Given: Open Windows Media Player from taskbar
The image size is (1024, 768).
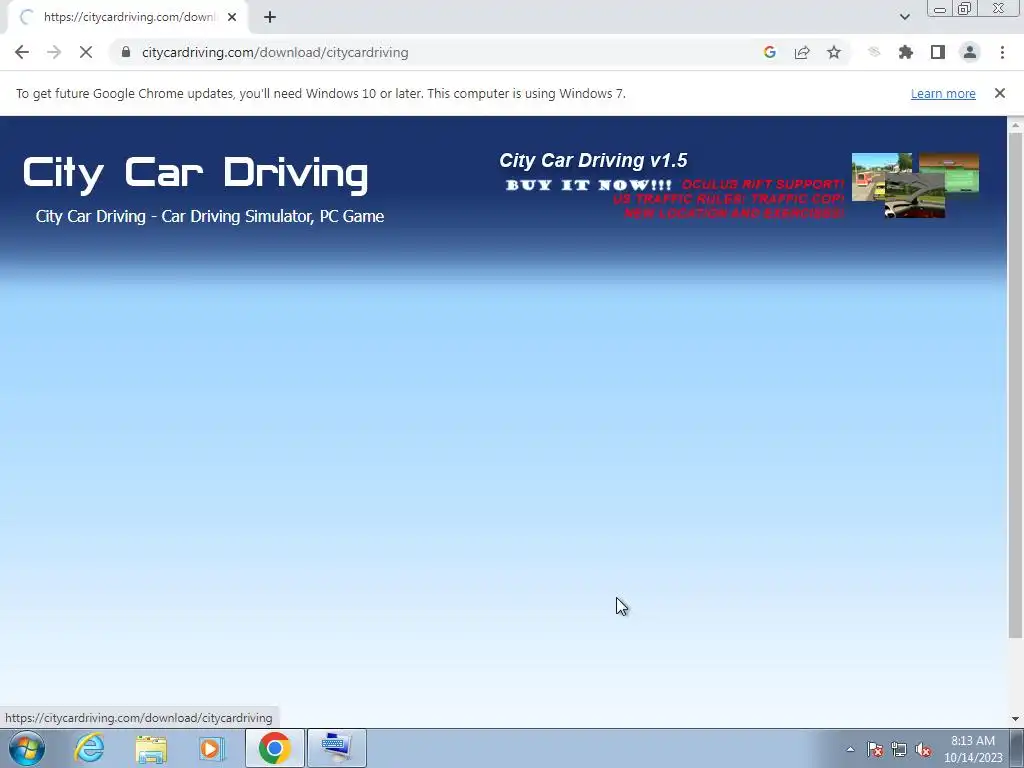Looking at the screenshot, I should [x=212, y=748].
